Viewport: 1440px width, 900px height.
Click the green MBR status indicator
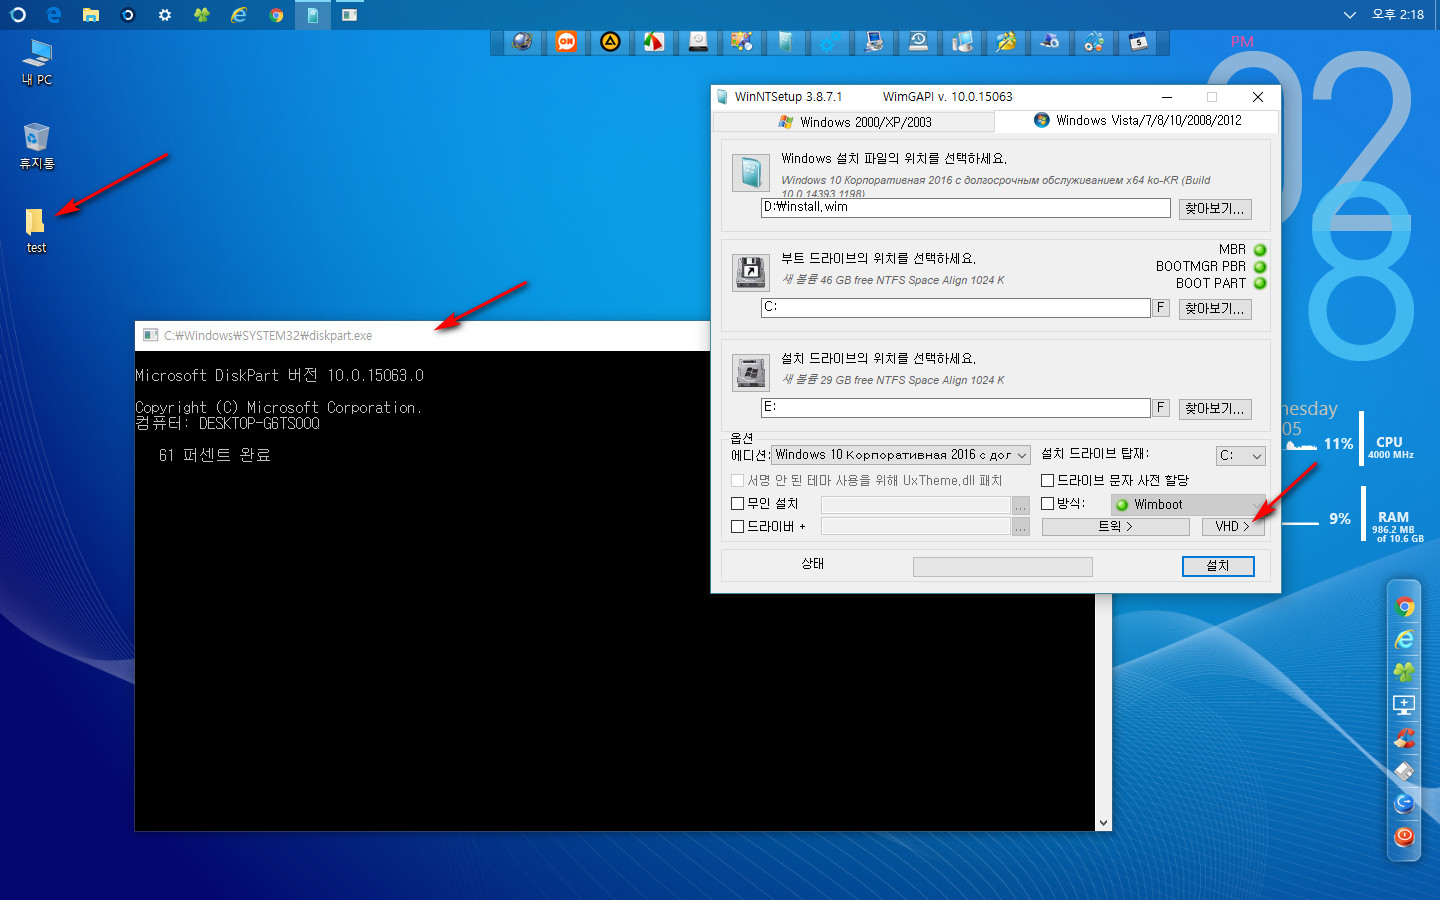coord(1260,250)
